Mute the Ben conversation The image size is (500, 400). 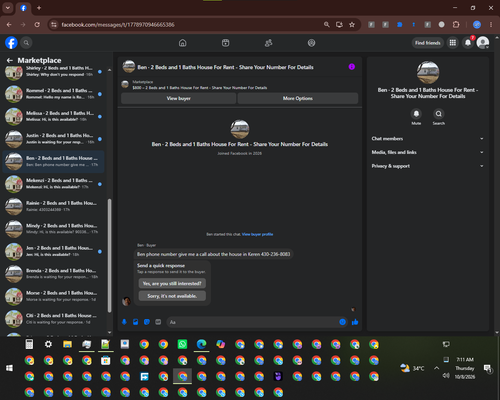[x=416, y=114]
